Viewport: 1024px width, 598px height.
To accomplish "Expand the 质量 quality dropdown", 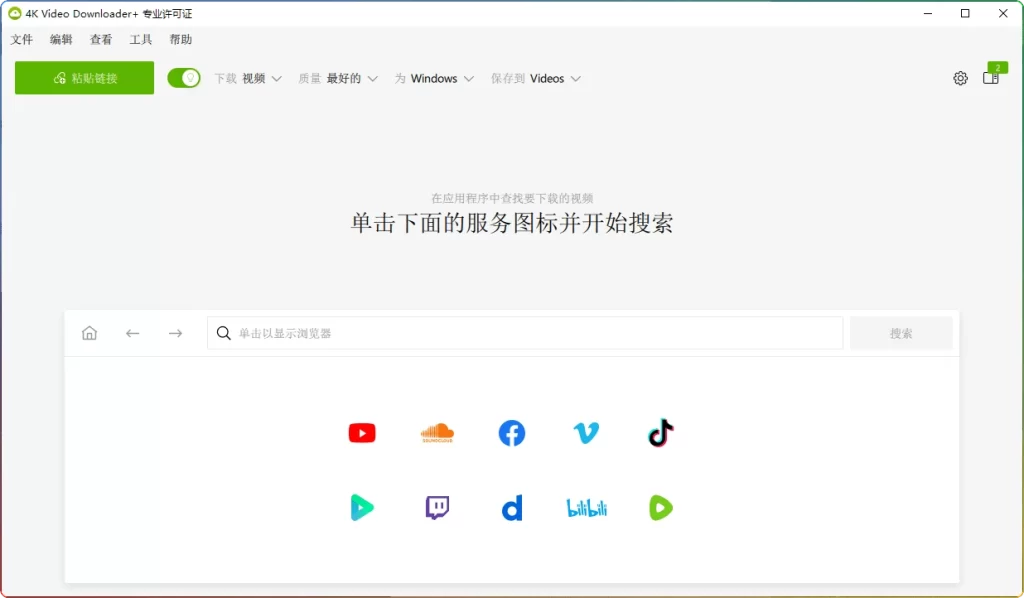I will [340, 77].
